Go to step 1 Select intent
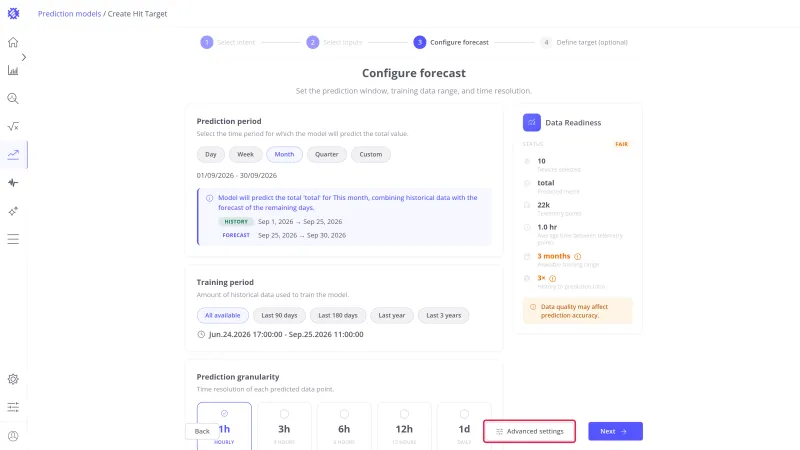The image size is (800, 450). [228, 42]
